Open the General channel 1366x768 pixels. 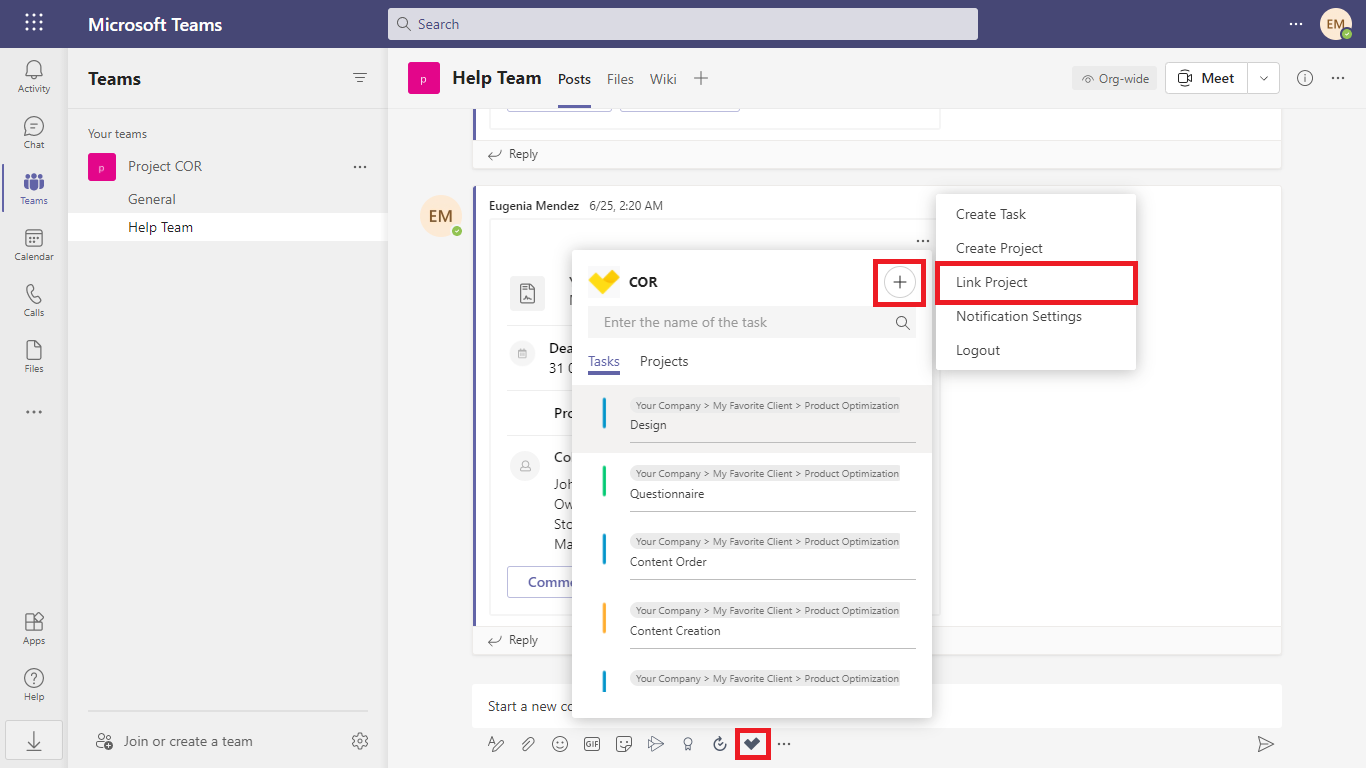tap(228, 199)
